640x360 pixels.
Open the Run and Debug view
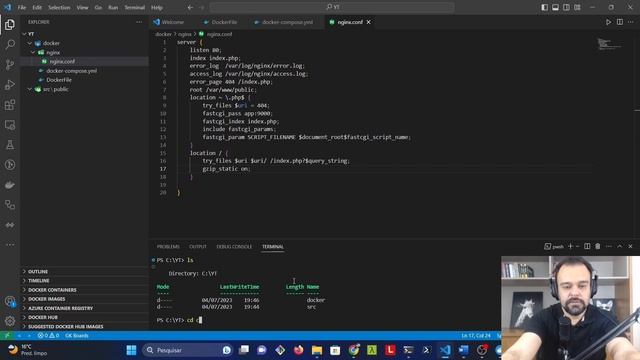tap(10, 84)
